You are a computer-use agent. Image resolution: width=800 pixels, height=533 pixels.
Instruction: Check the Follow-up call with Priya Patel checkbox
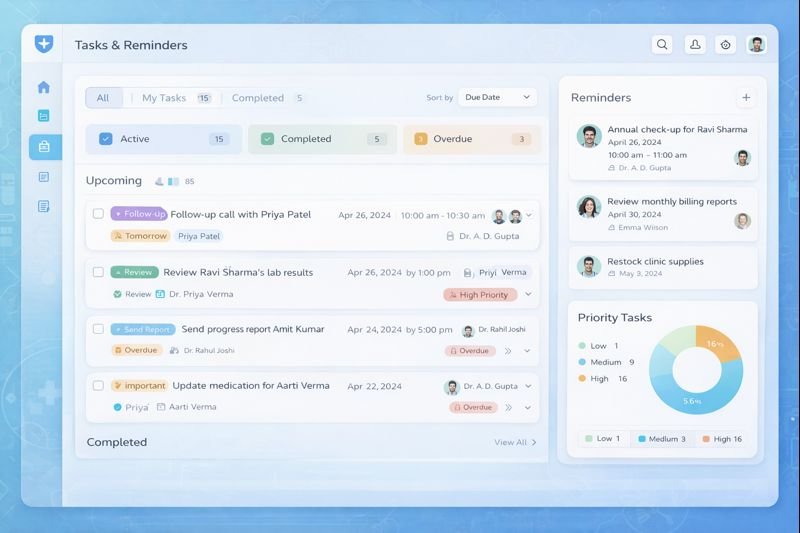pos(98,214)
